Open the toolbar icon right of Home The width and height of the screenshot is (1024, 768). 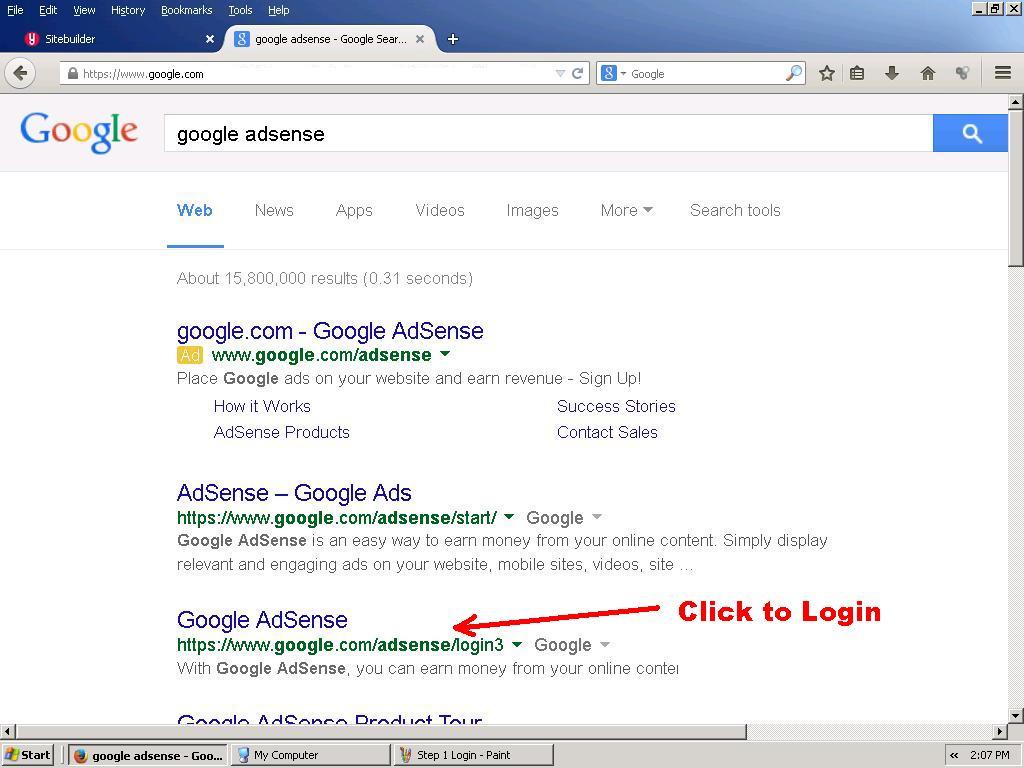962,73
